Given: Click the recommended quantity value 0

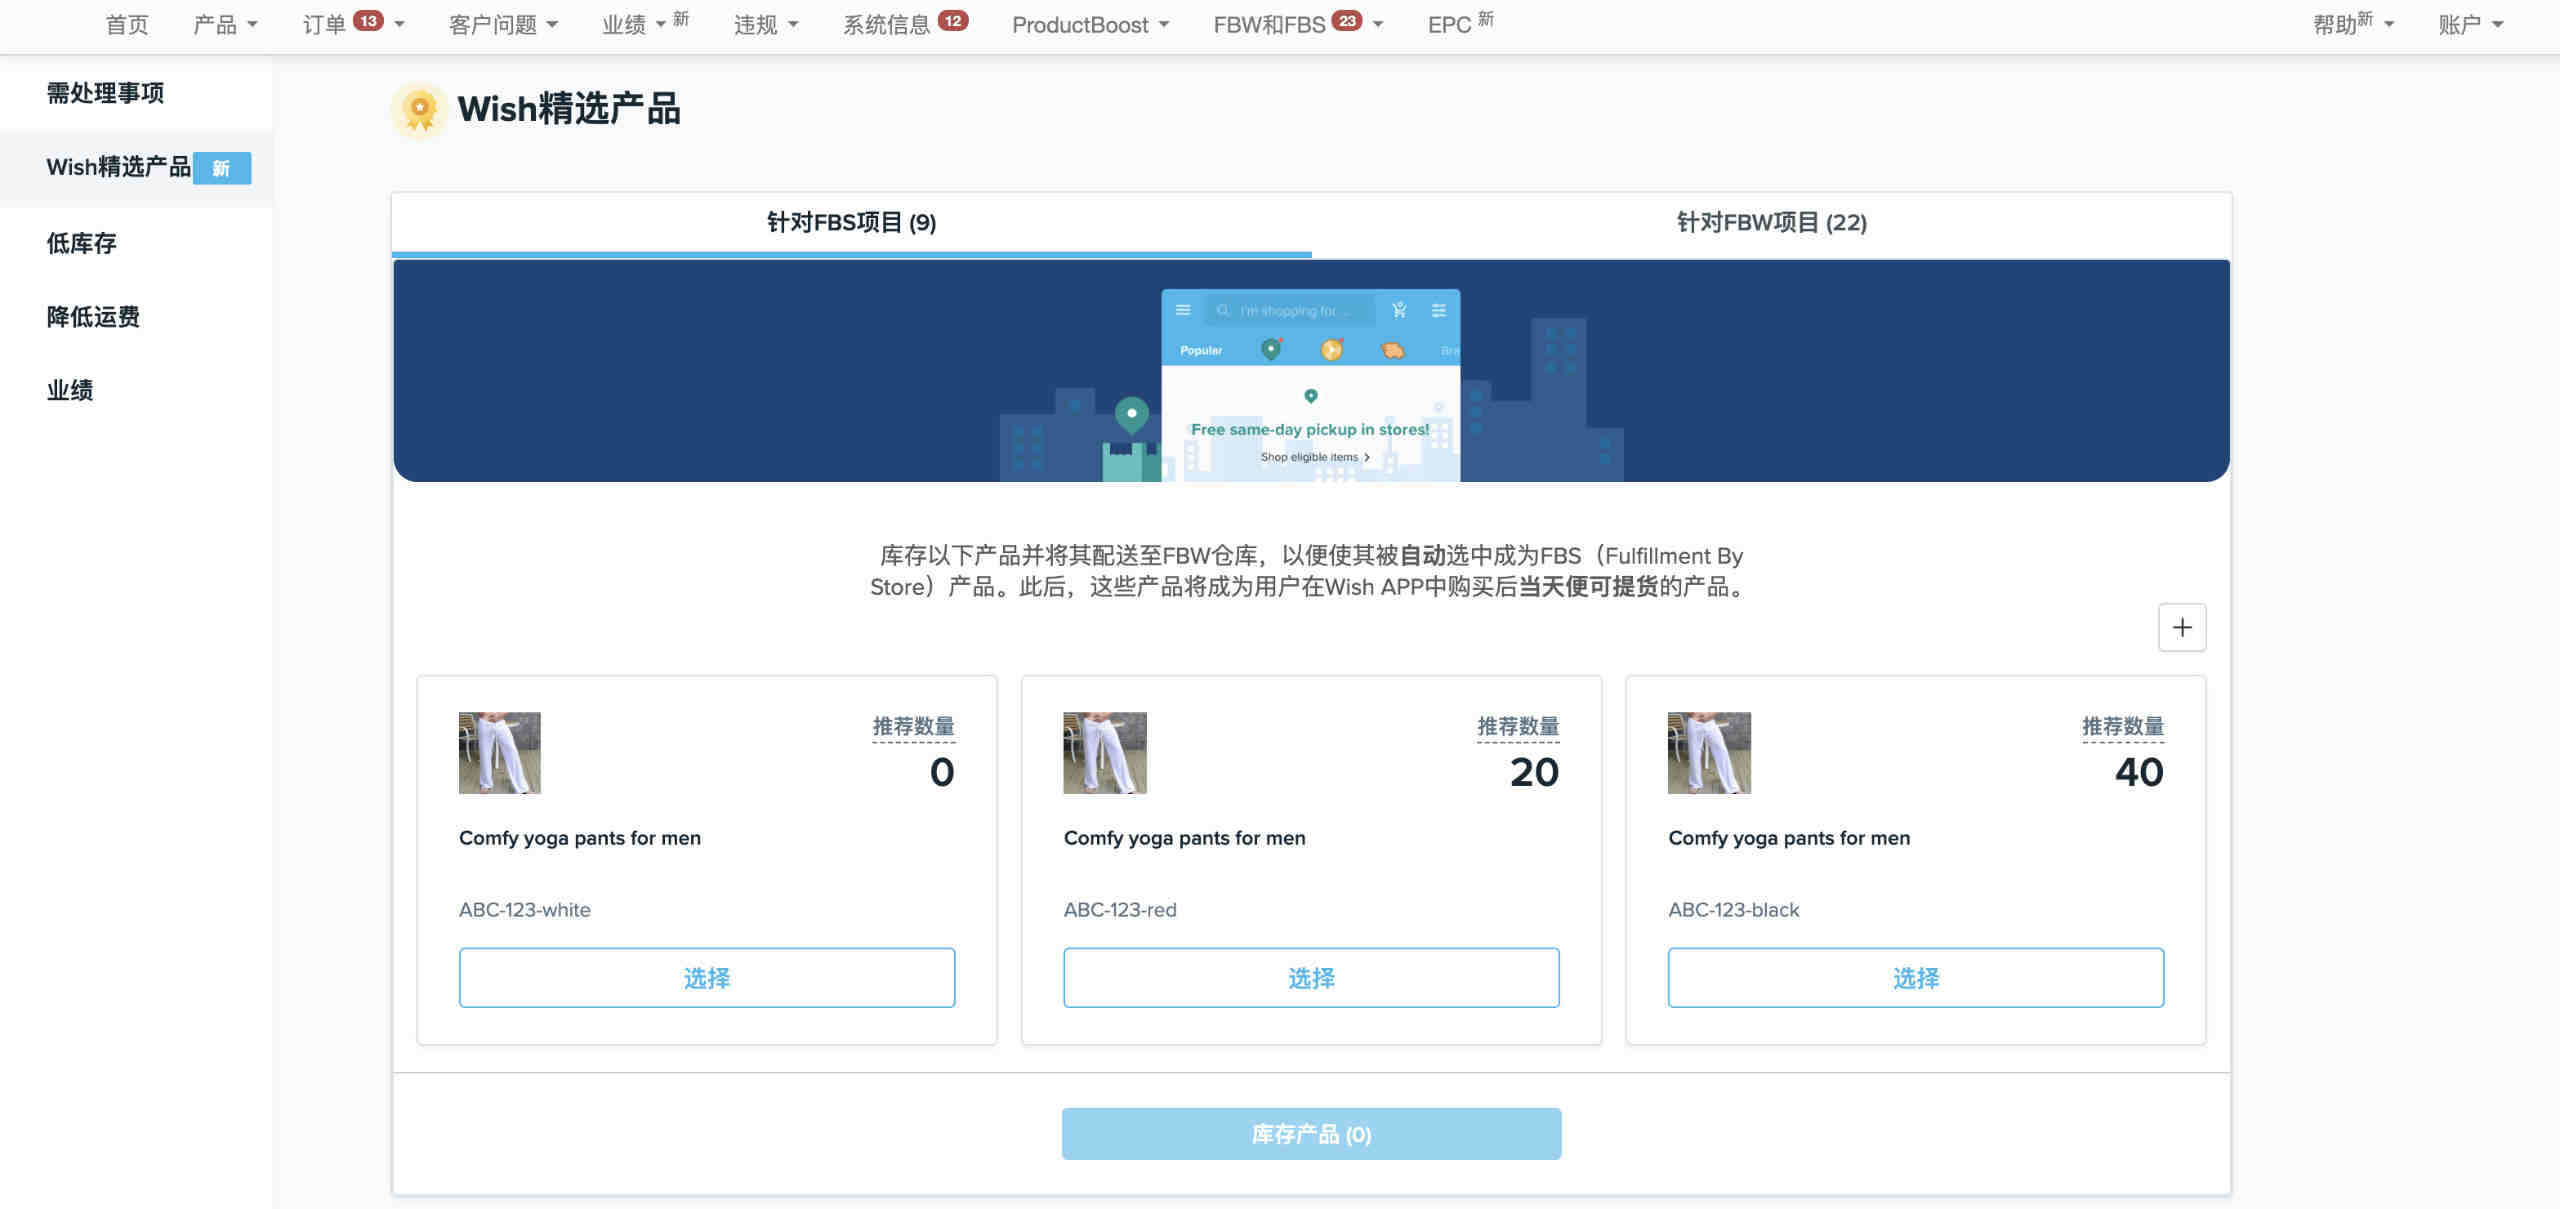Looking at the screenshot, I should [x=942, y=772].
